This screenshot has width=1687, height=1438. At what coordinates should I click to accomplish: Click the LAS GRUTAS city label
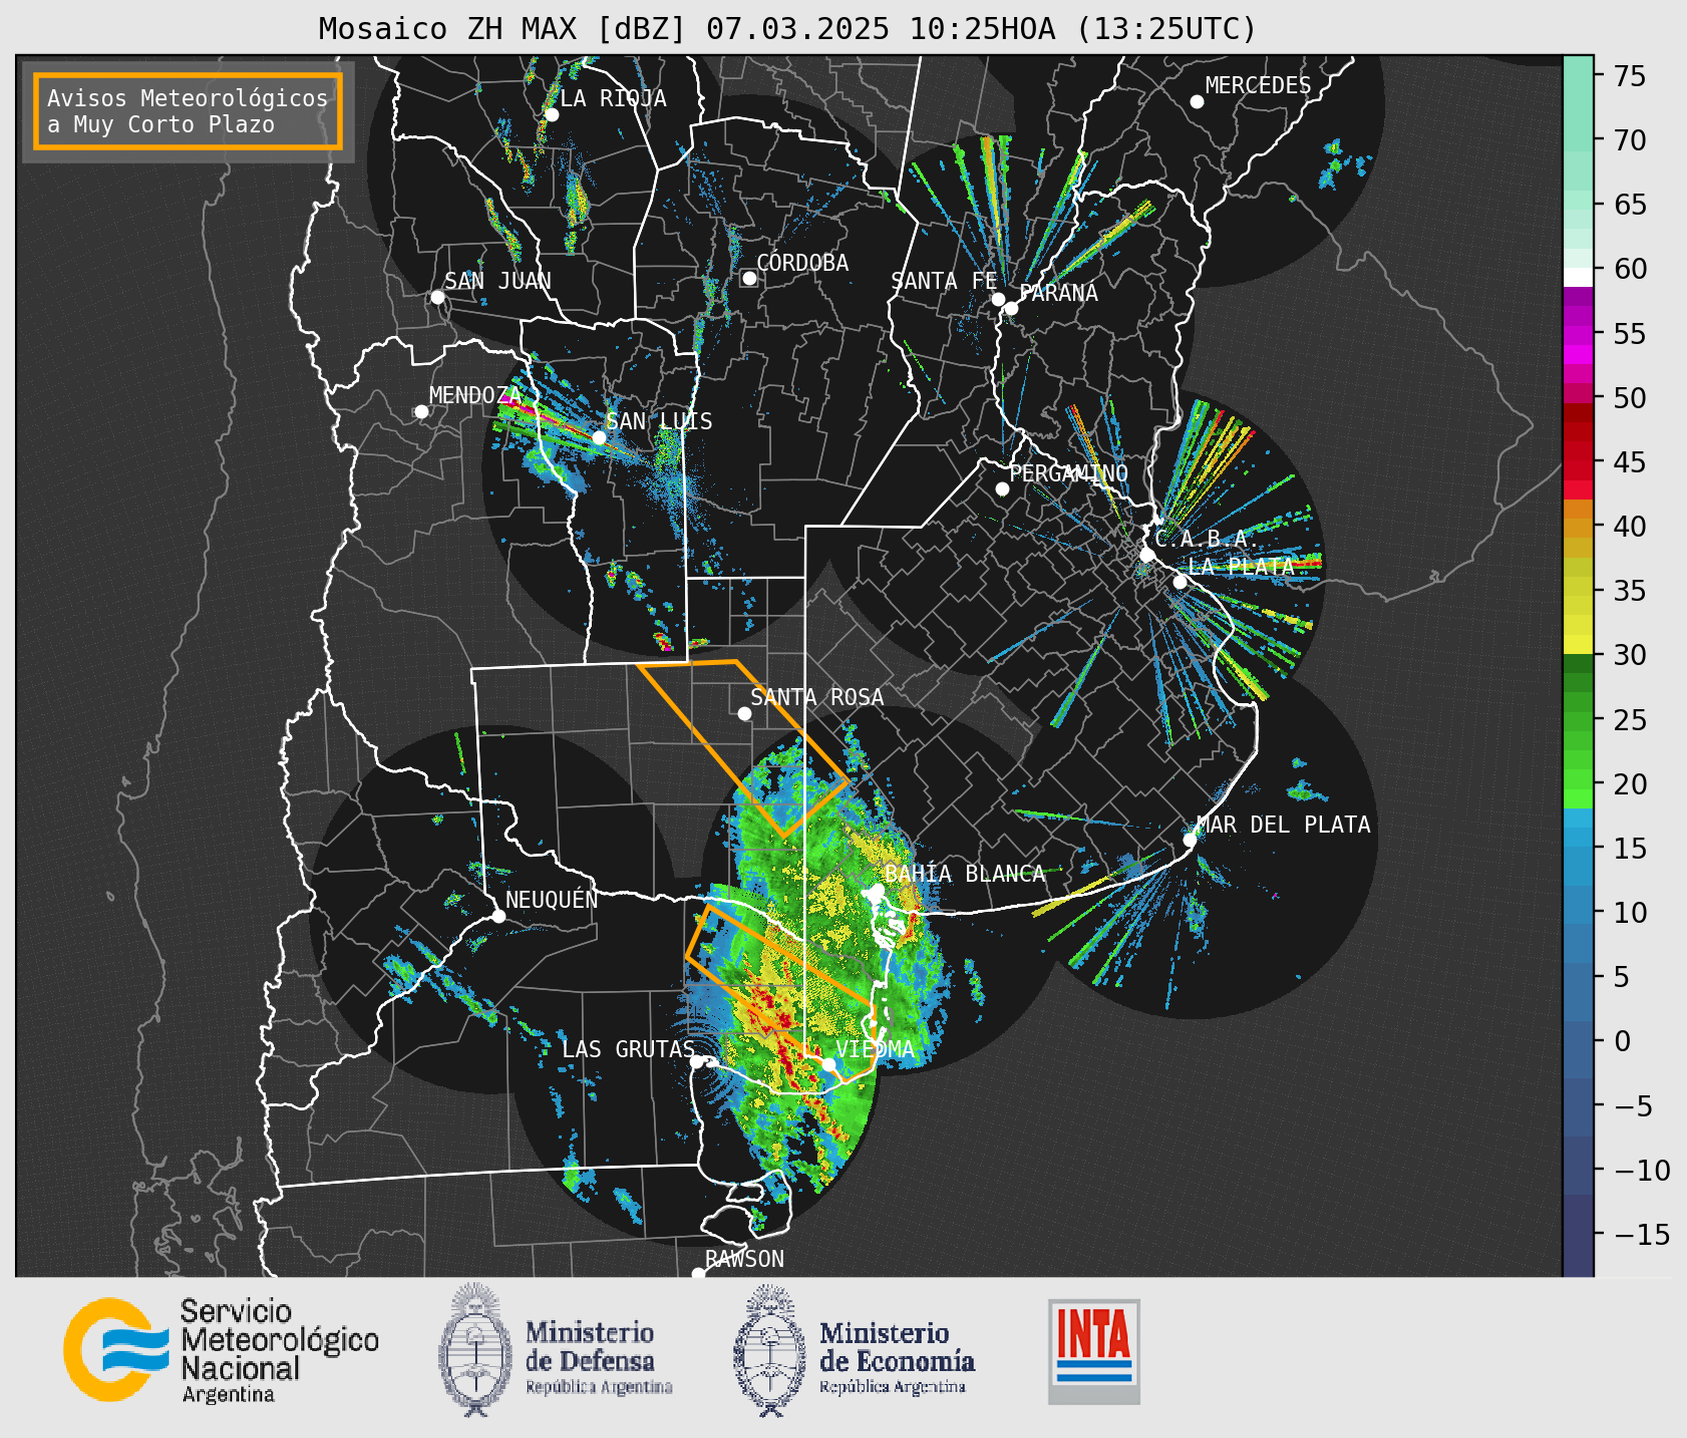(x=628, y=1049)
